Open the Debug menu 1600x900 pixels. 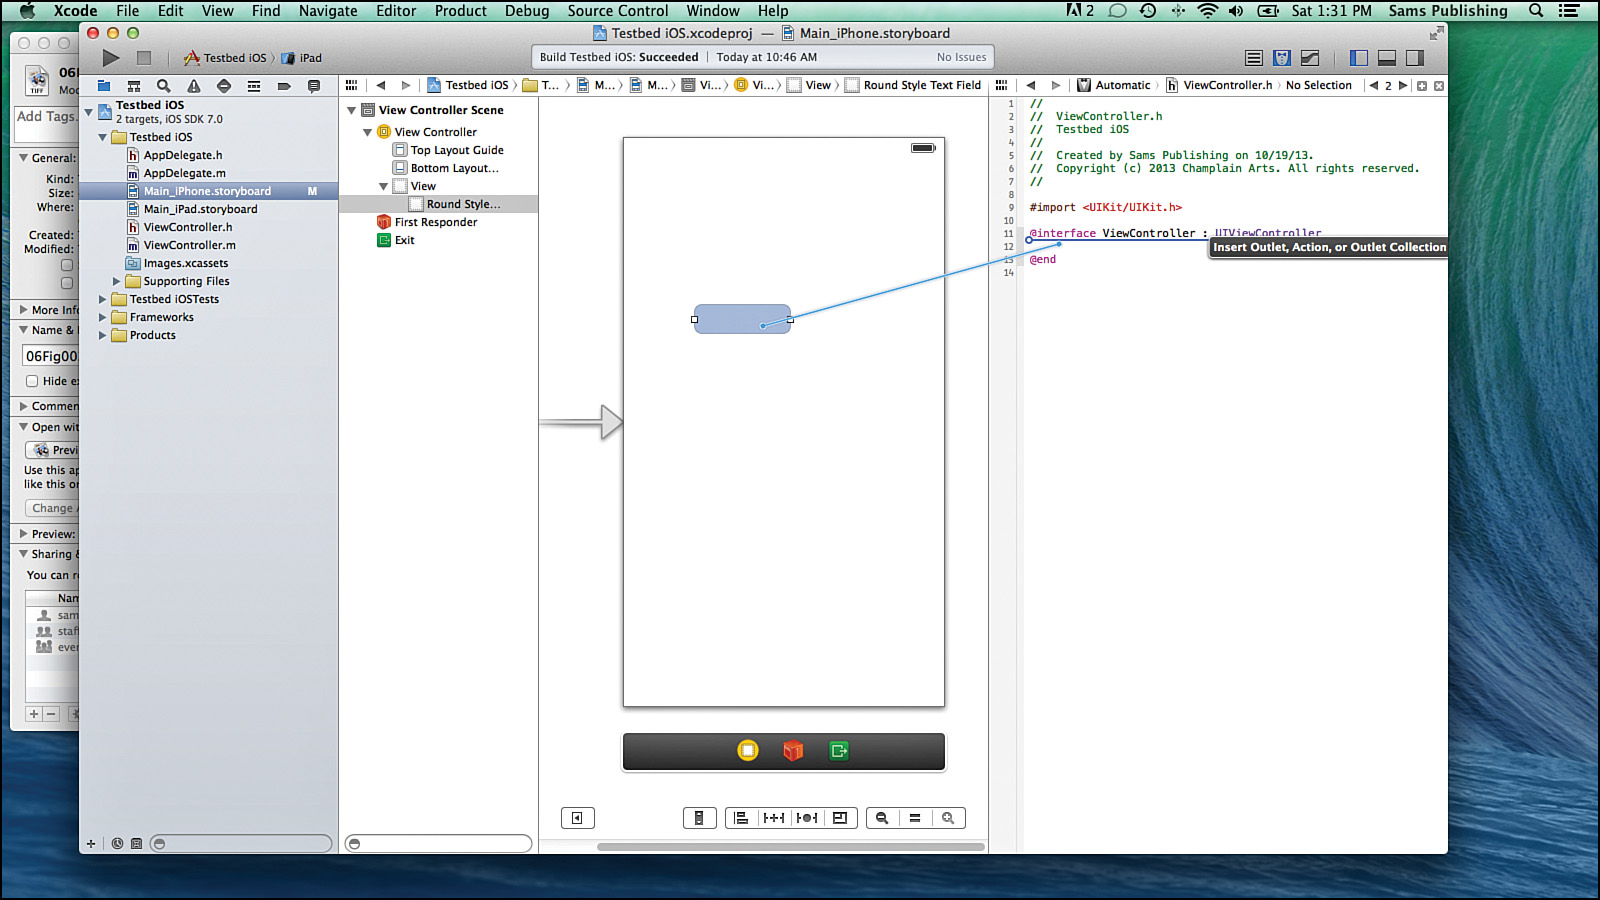pos(527,11)
